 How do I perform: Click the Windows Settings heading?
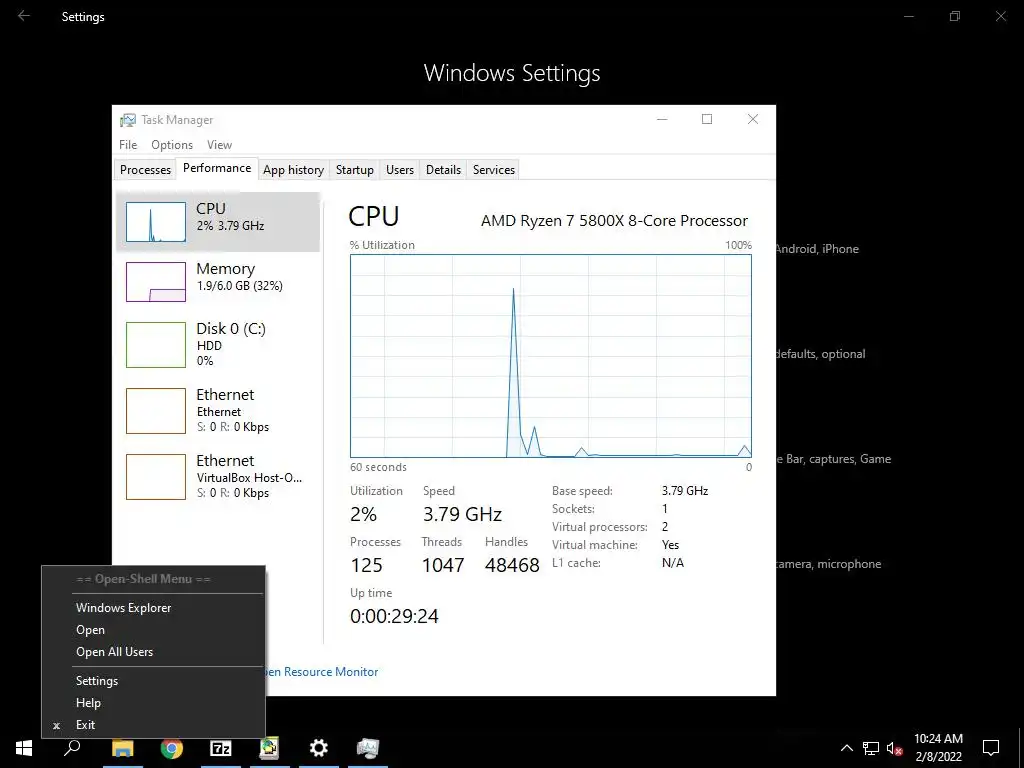click(512, 73)
